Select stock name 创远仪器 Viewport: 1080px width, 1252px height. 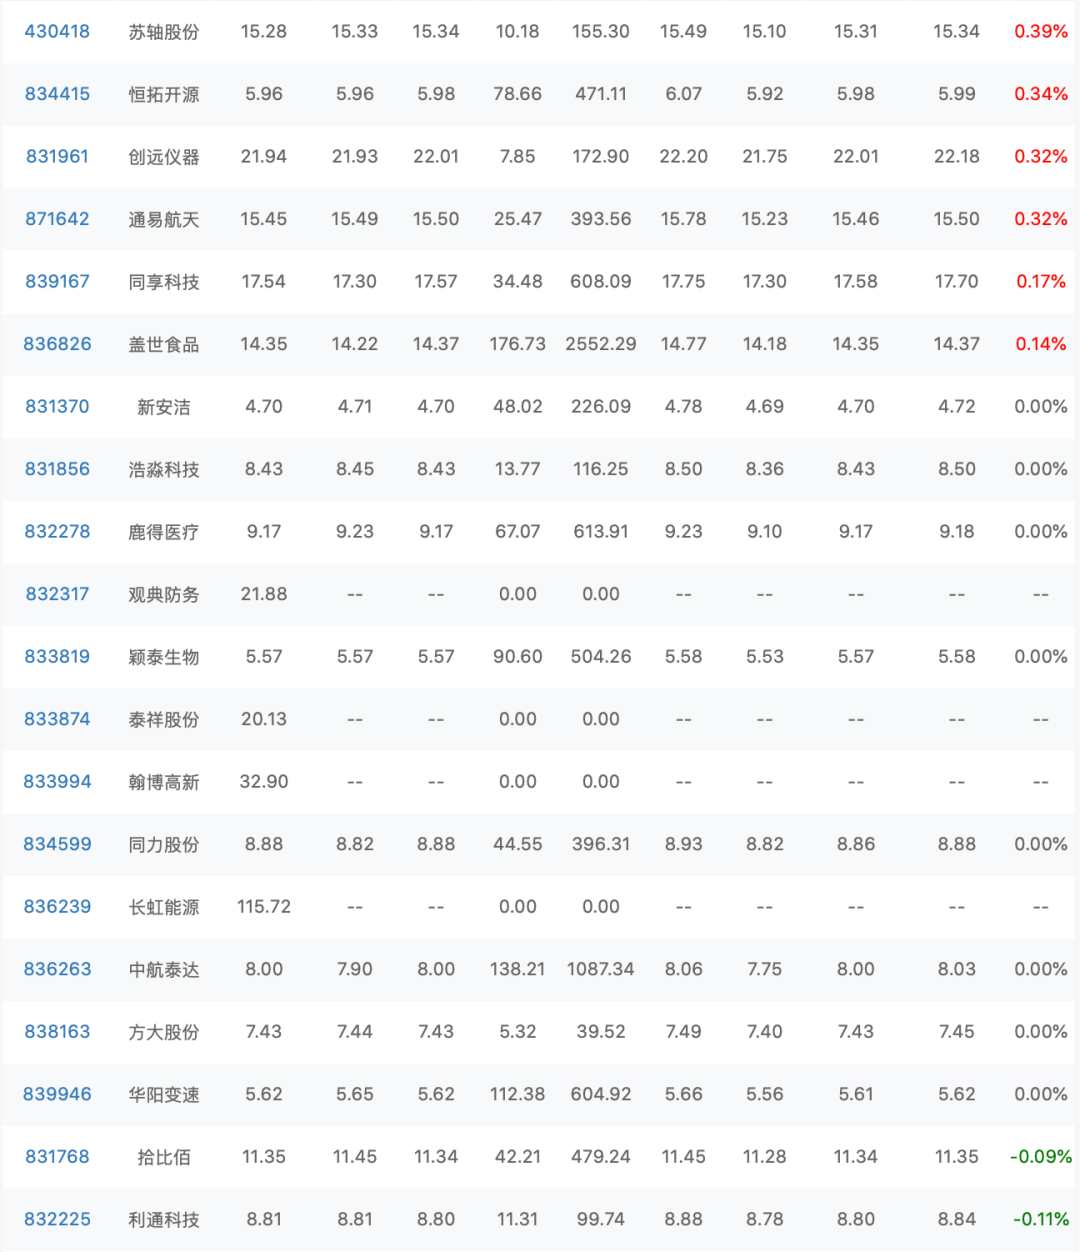click(x=164, y=157)
